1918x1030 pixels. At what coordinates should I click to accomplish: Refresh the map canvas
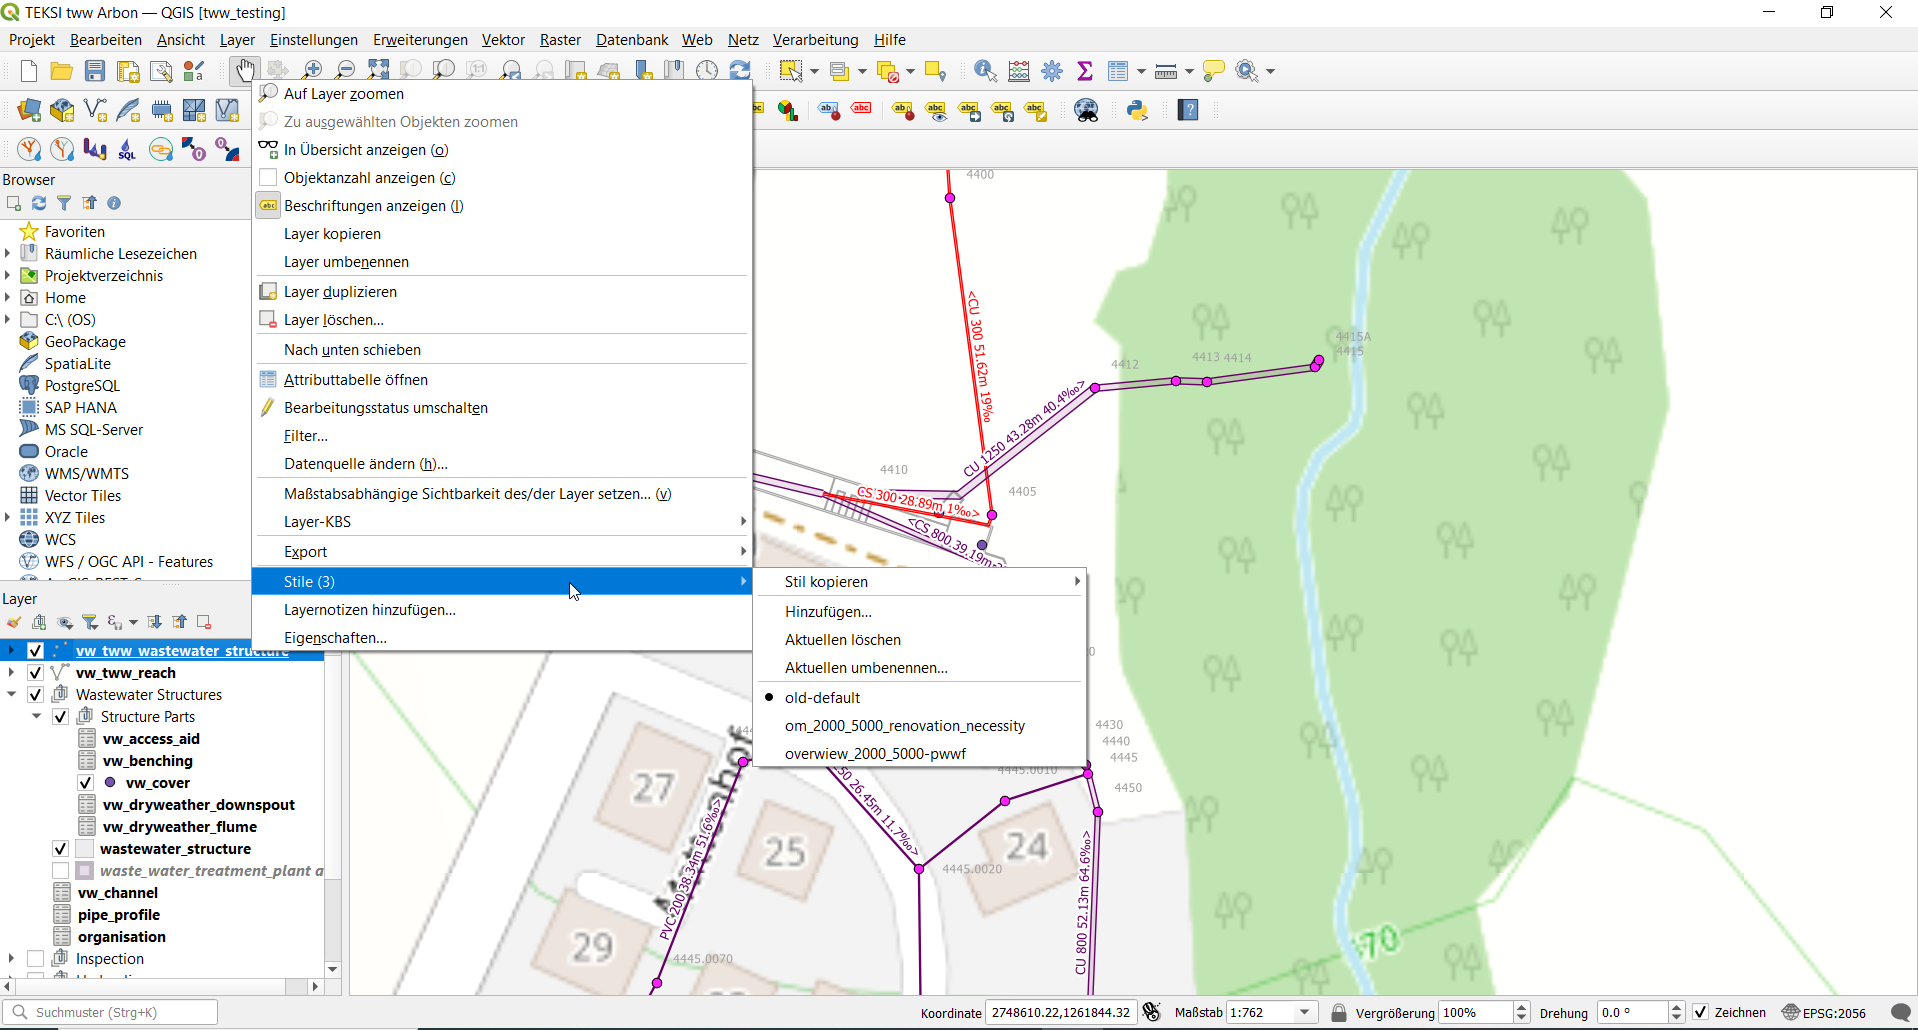[740, 70]
